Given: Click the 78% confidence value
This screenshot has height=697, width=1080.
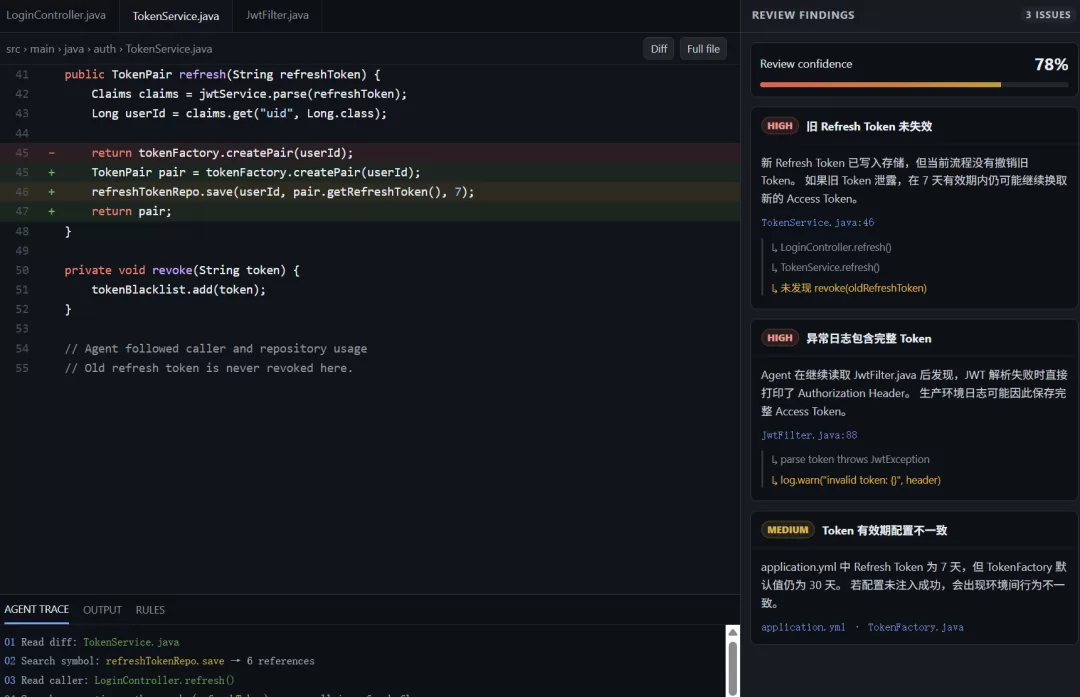Looking at the screenshot, I should (x=1051, y=65).
